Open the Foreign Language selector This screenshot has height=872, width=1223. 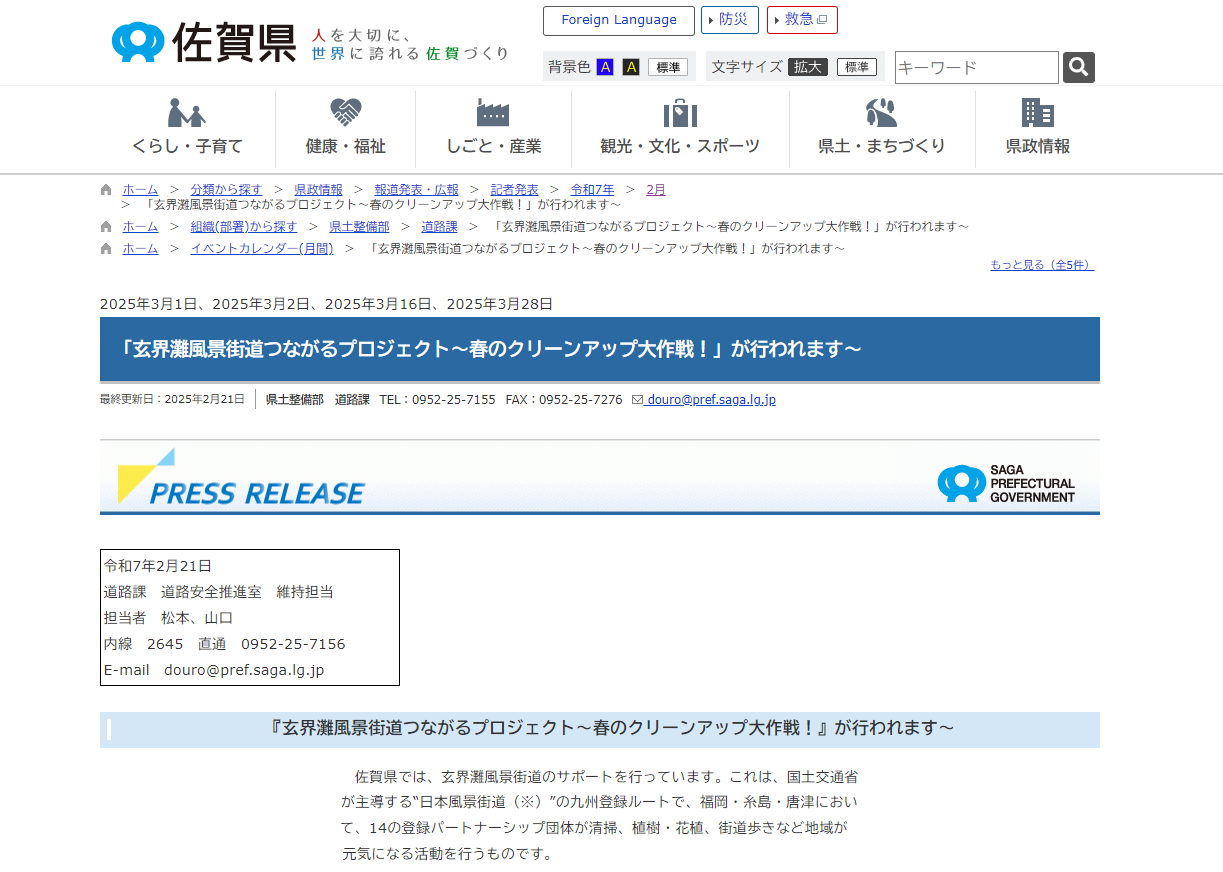(x=618, y=20)
